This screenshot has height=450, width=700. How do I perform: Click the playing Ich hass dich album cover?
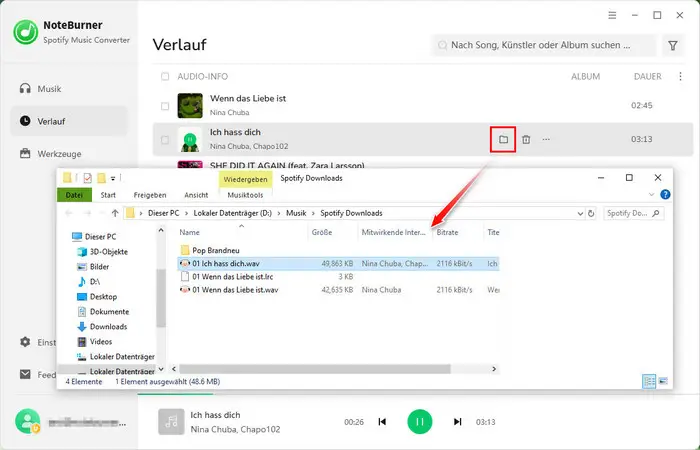click(x=190, y=139)
